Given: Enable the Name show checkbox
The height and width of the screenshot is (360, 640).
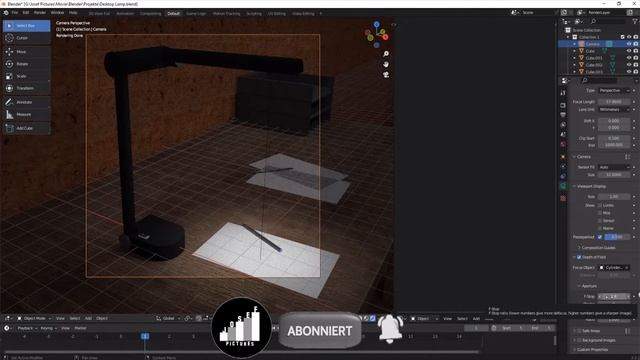Looking at the screenshot, I should (x=600, y=229).
